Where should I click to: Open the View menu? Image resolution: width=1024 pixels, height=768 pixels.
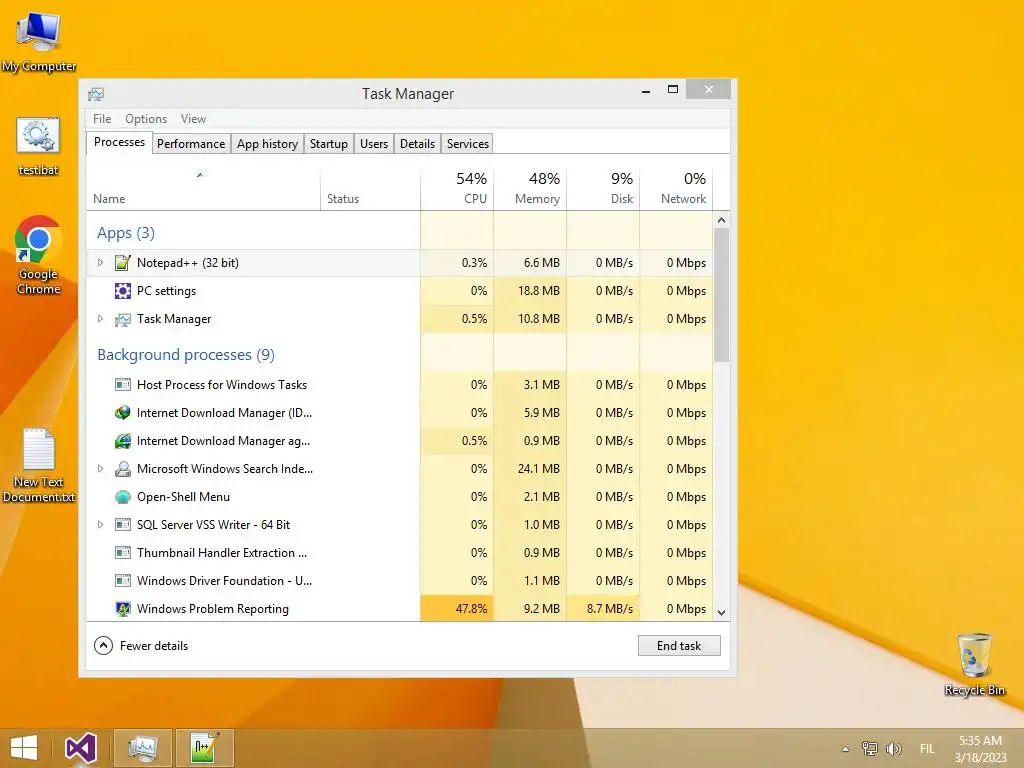193,119
